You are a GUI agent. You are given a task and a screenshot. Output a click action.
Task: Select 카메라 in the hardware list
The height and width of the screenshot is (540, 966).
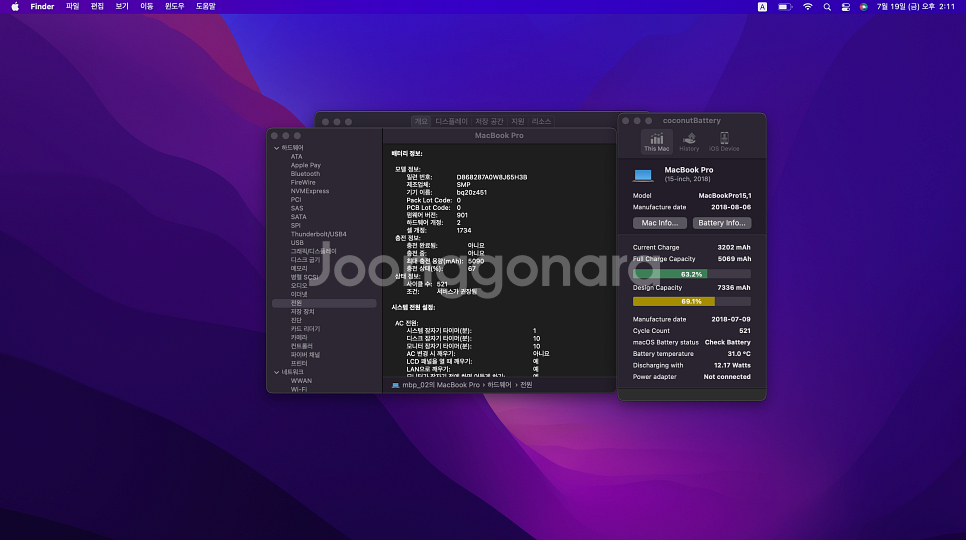(299, 337)
